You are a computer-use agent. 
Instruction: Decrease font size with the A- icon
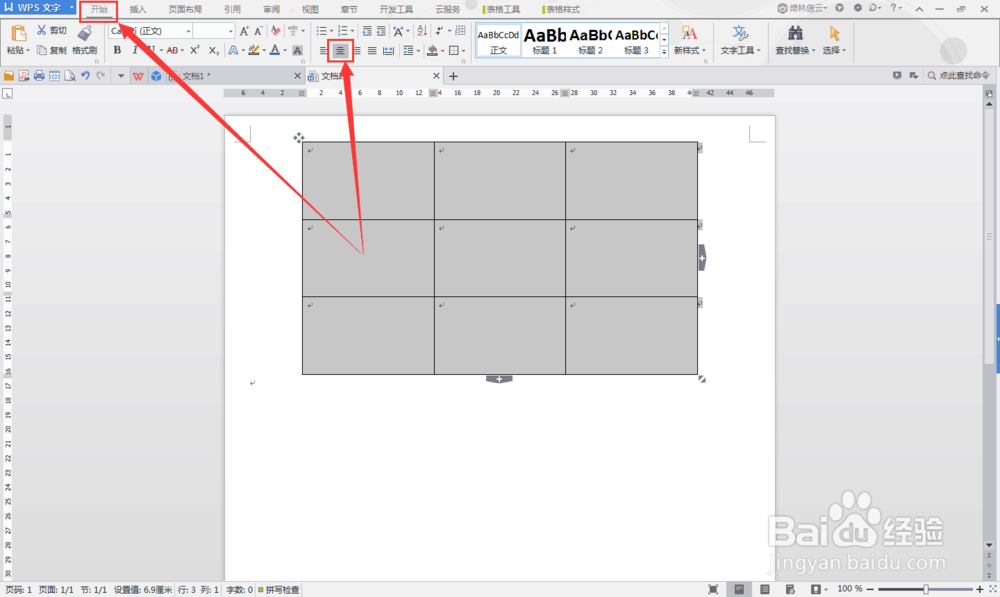coord(258,31)
